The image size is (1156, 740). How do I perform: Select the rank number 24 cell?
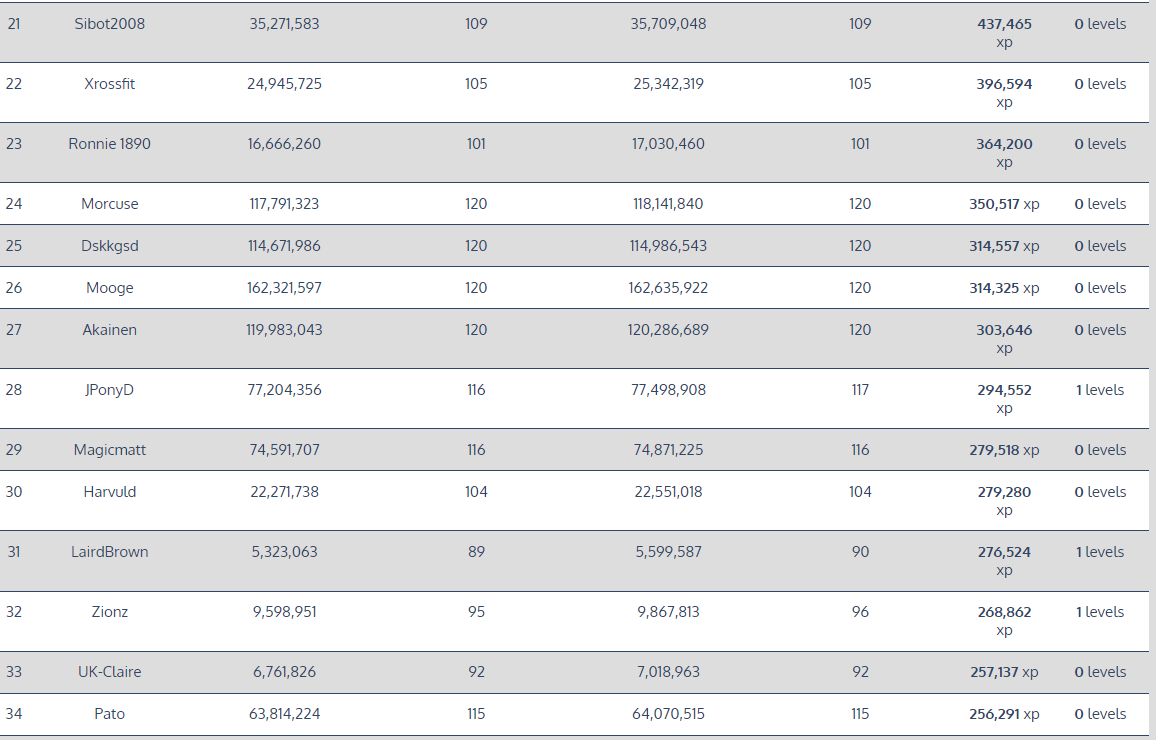(14, 204)
